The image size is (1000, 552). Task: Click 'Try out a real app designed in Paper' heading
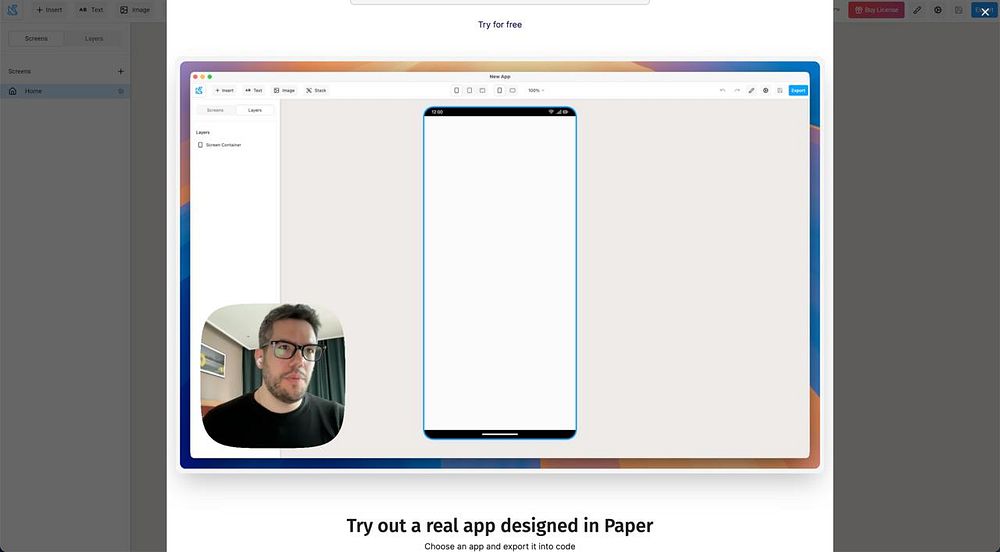pyautogui.click(x=500, y=525)
